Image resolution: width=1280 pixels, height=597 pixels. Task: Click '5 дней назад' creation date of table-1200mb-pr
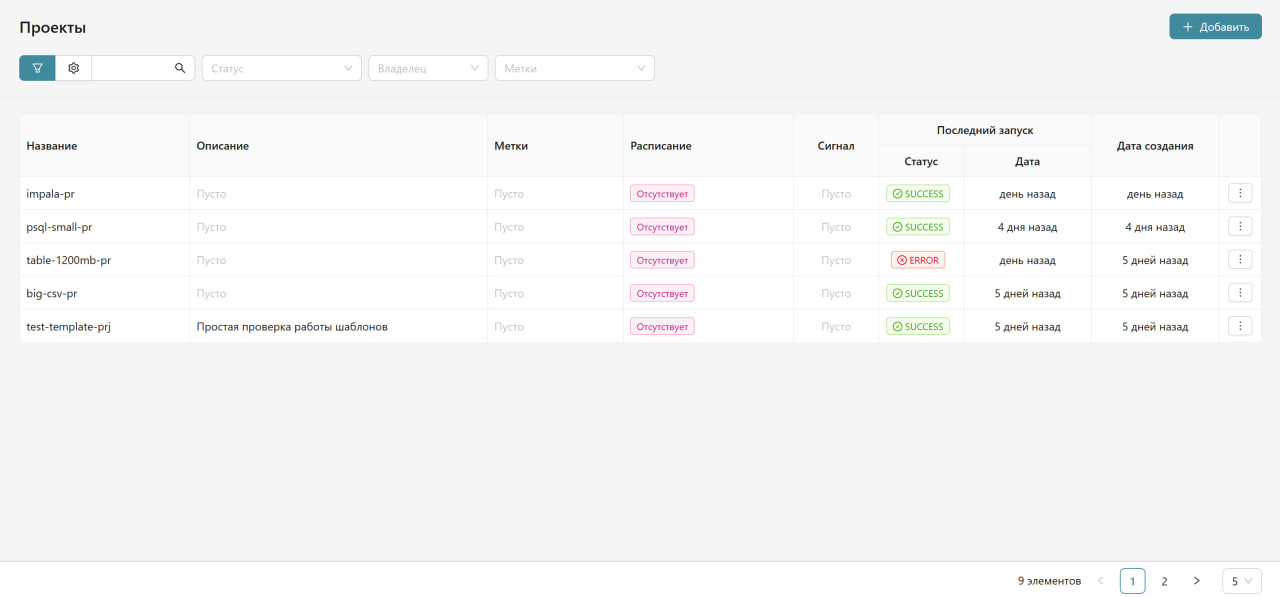1155,260
